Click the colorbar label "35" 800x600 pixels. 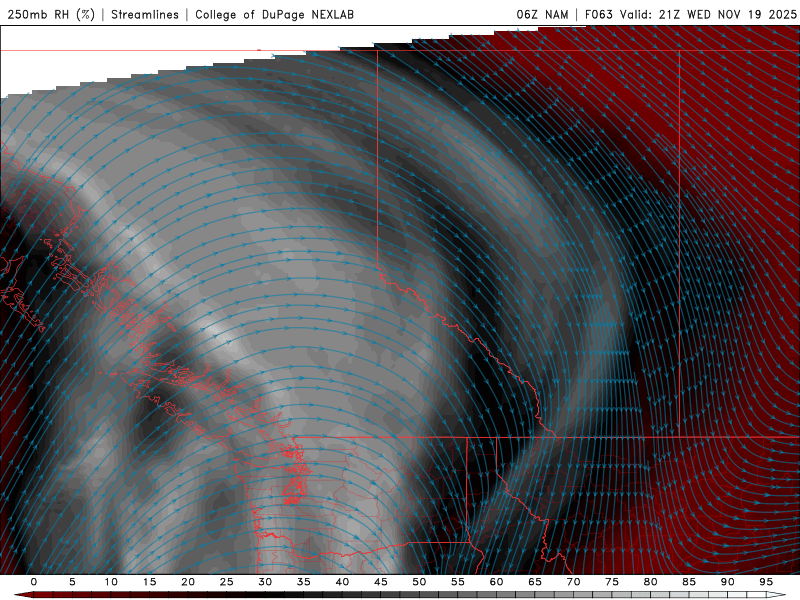[304, 582]
